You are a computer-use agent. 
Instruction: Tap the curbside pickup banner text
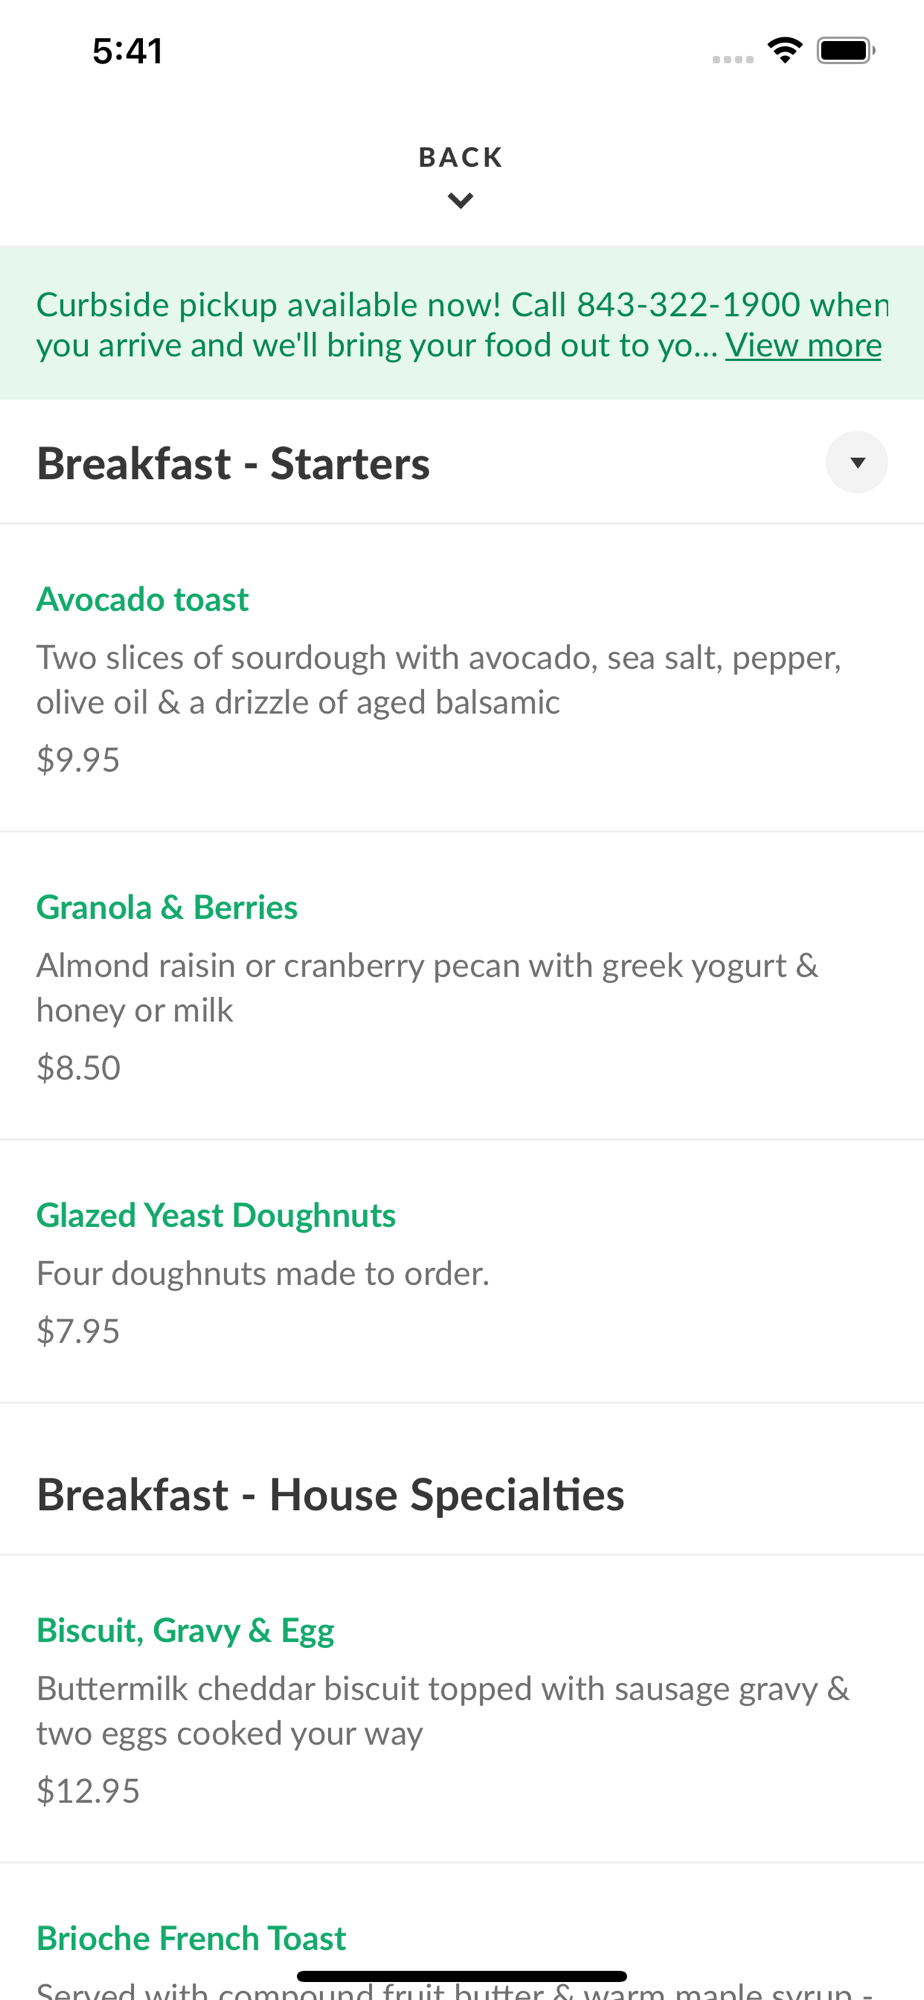(x=462, y=324)
